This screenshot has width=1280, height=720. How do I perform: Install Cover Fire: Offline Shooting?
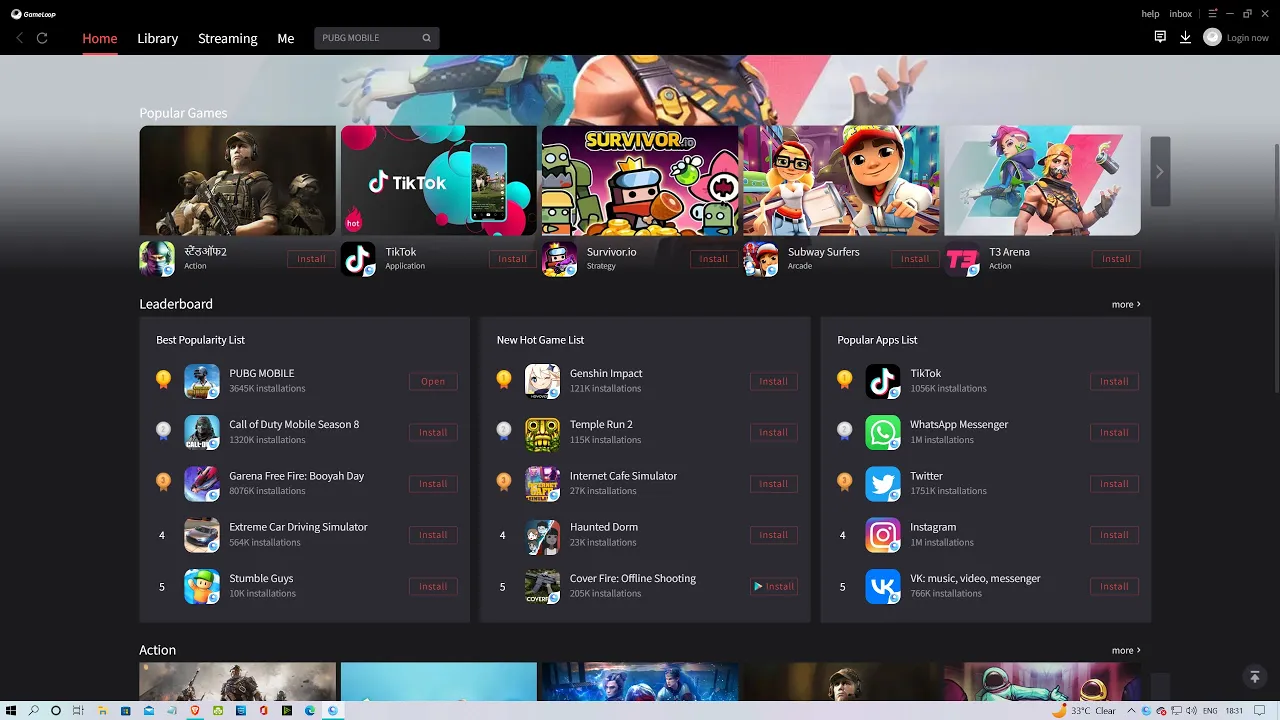774,586
